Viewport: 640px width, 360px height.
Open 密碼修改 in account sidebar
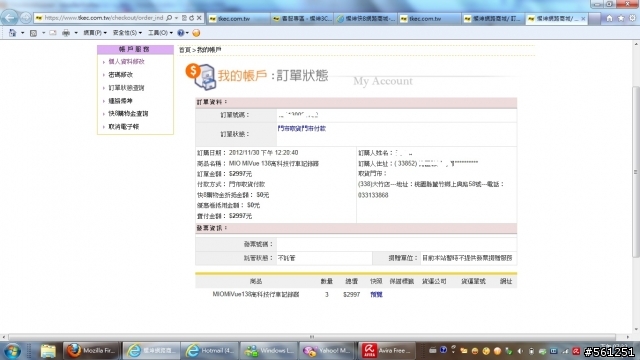point(120,75)
